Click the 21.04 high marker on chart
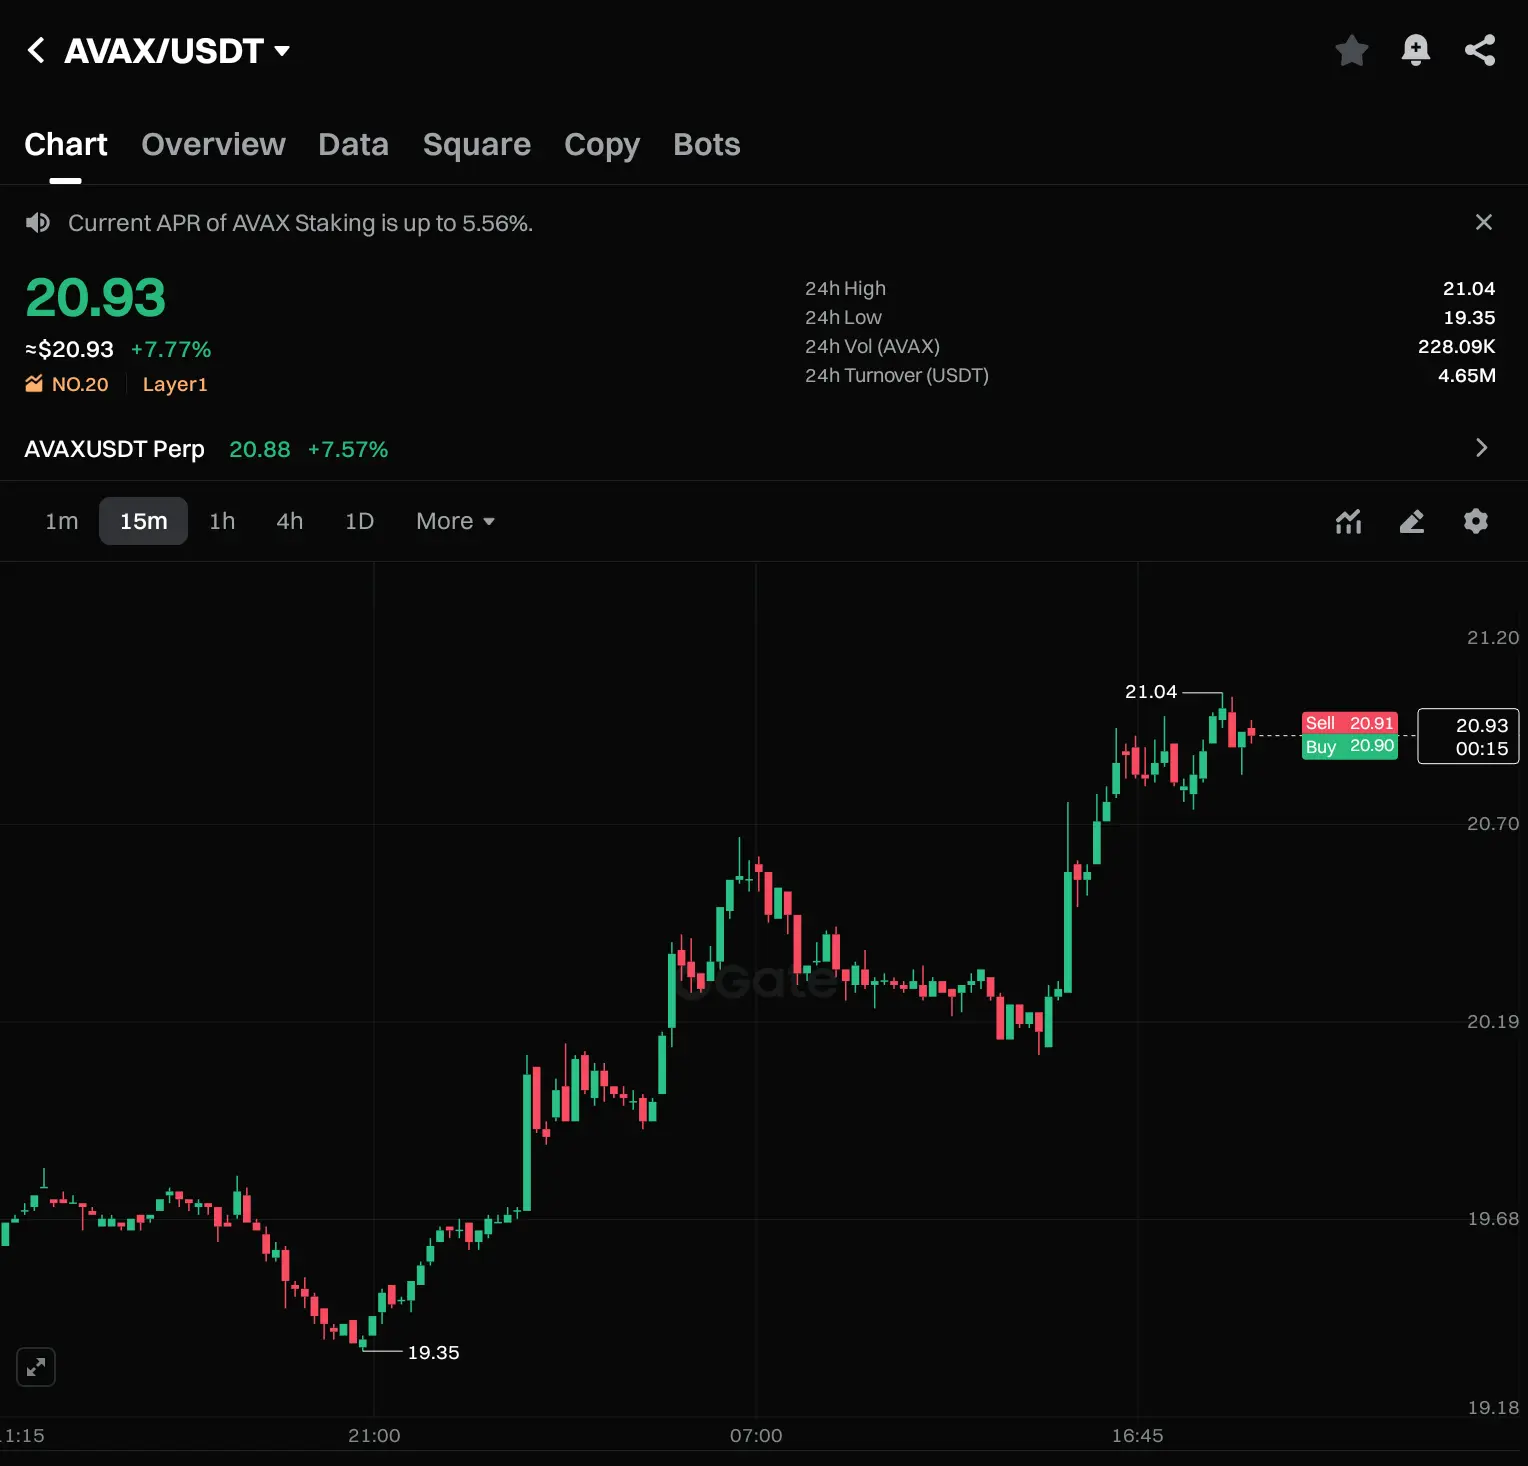This screenshot has width=1528, height=1466. coord(1151,691)
